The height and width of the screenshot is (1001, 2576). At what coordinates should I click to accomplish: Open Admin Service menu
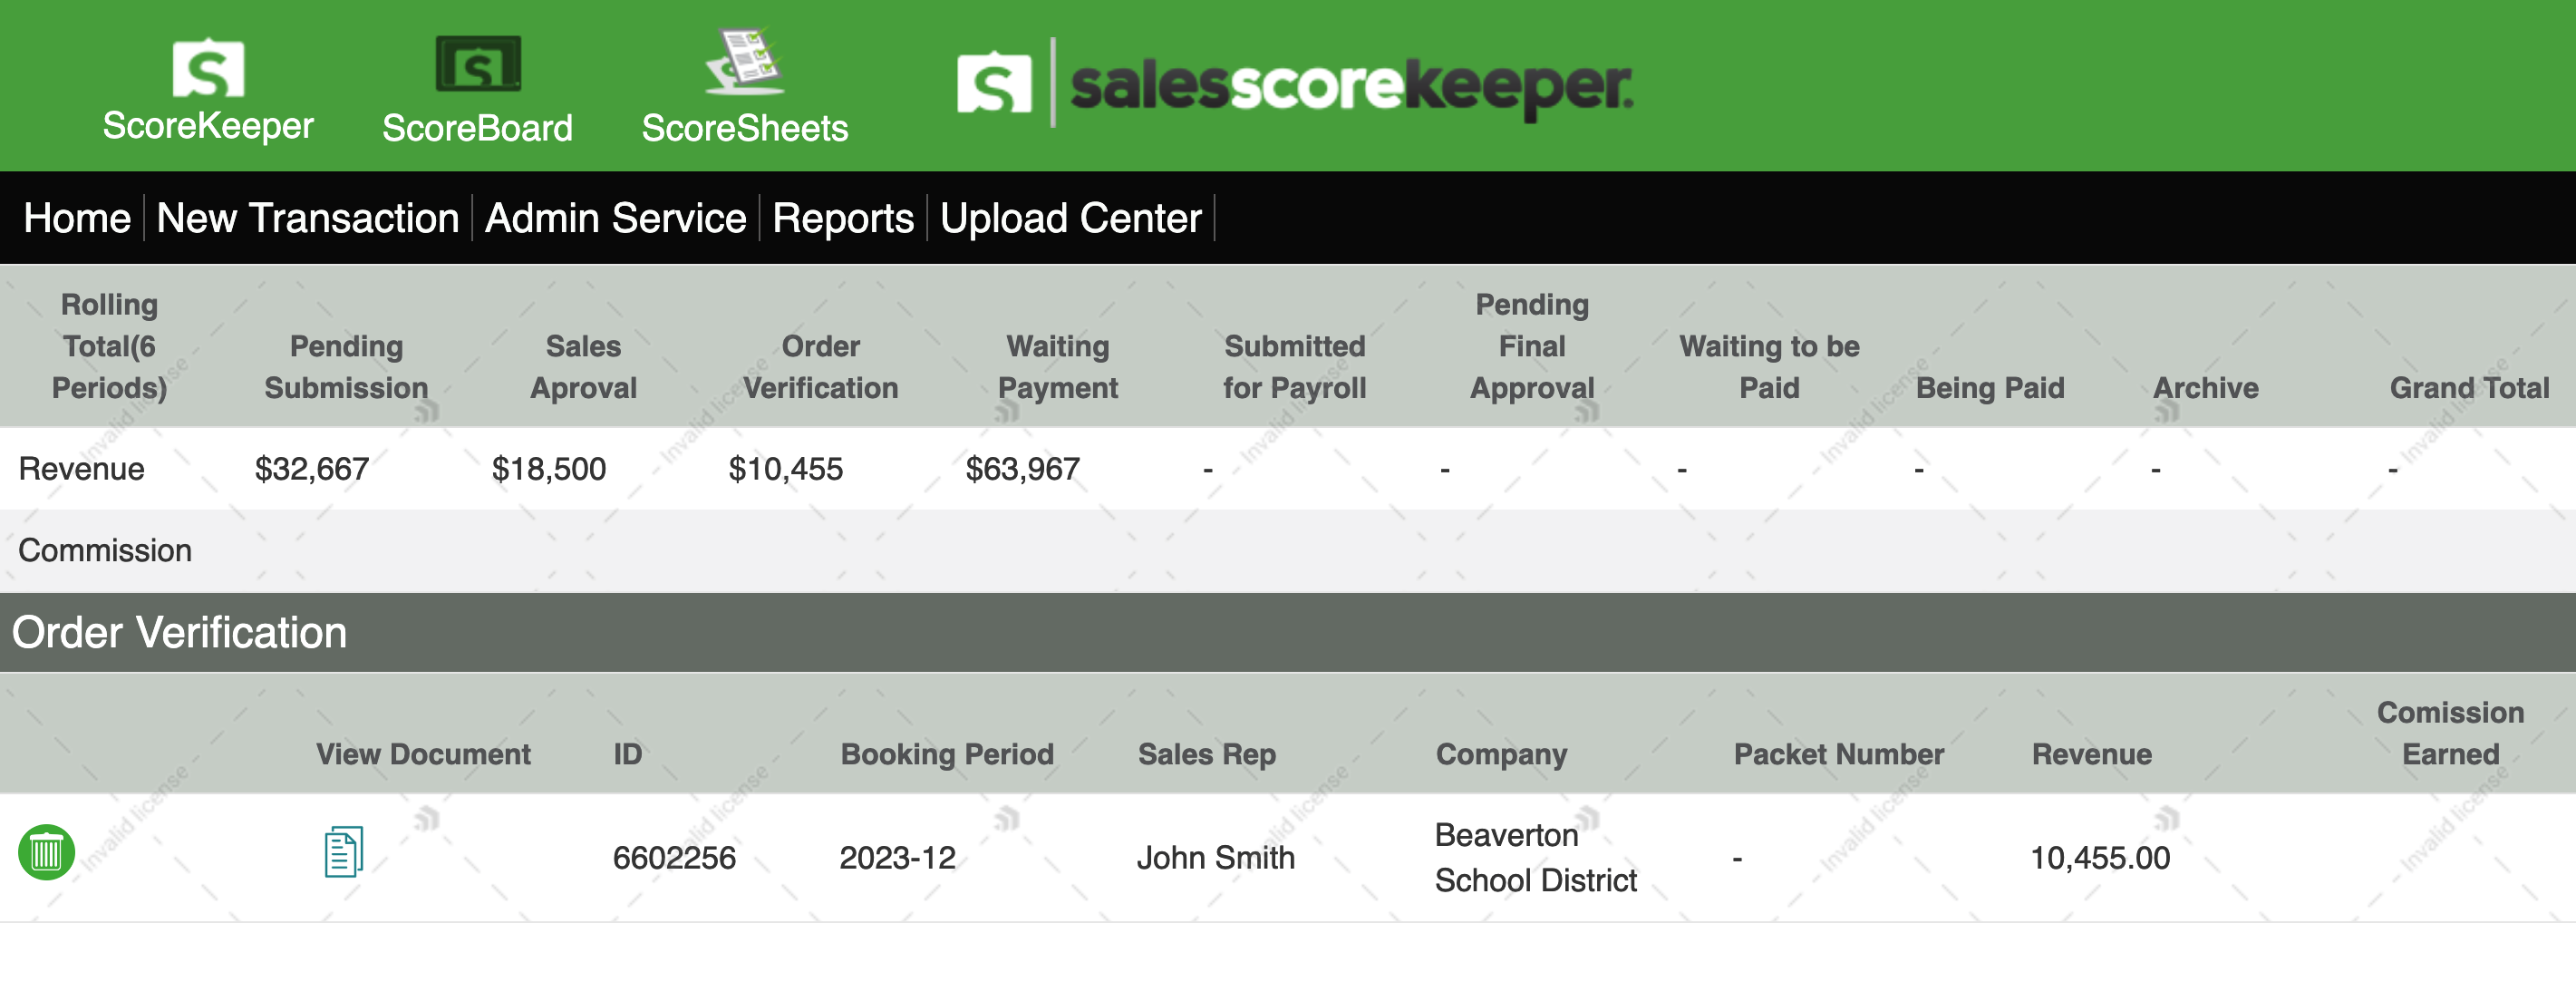(x=616, y=218)
